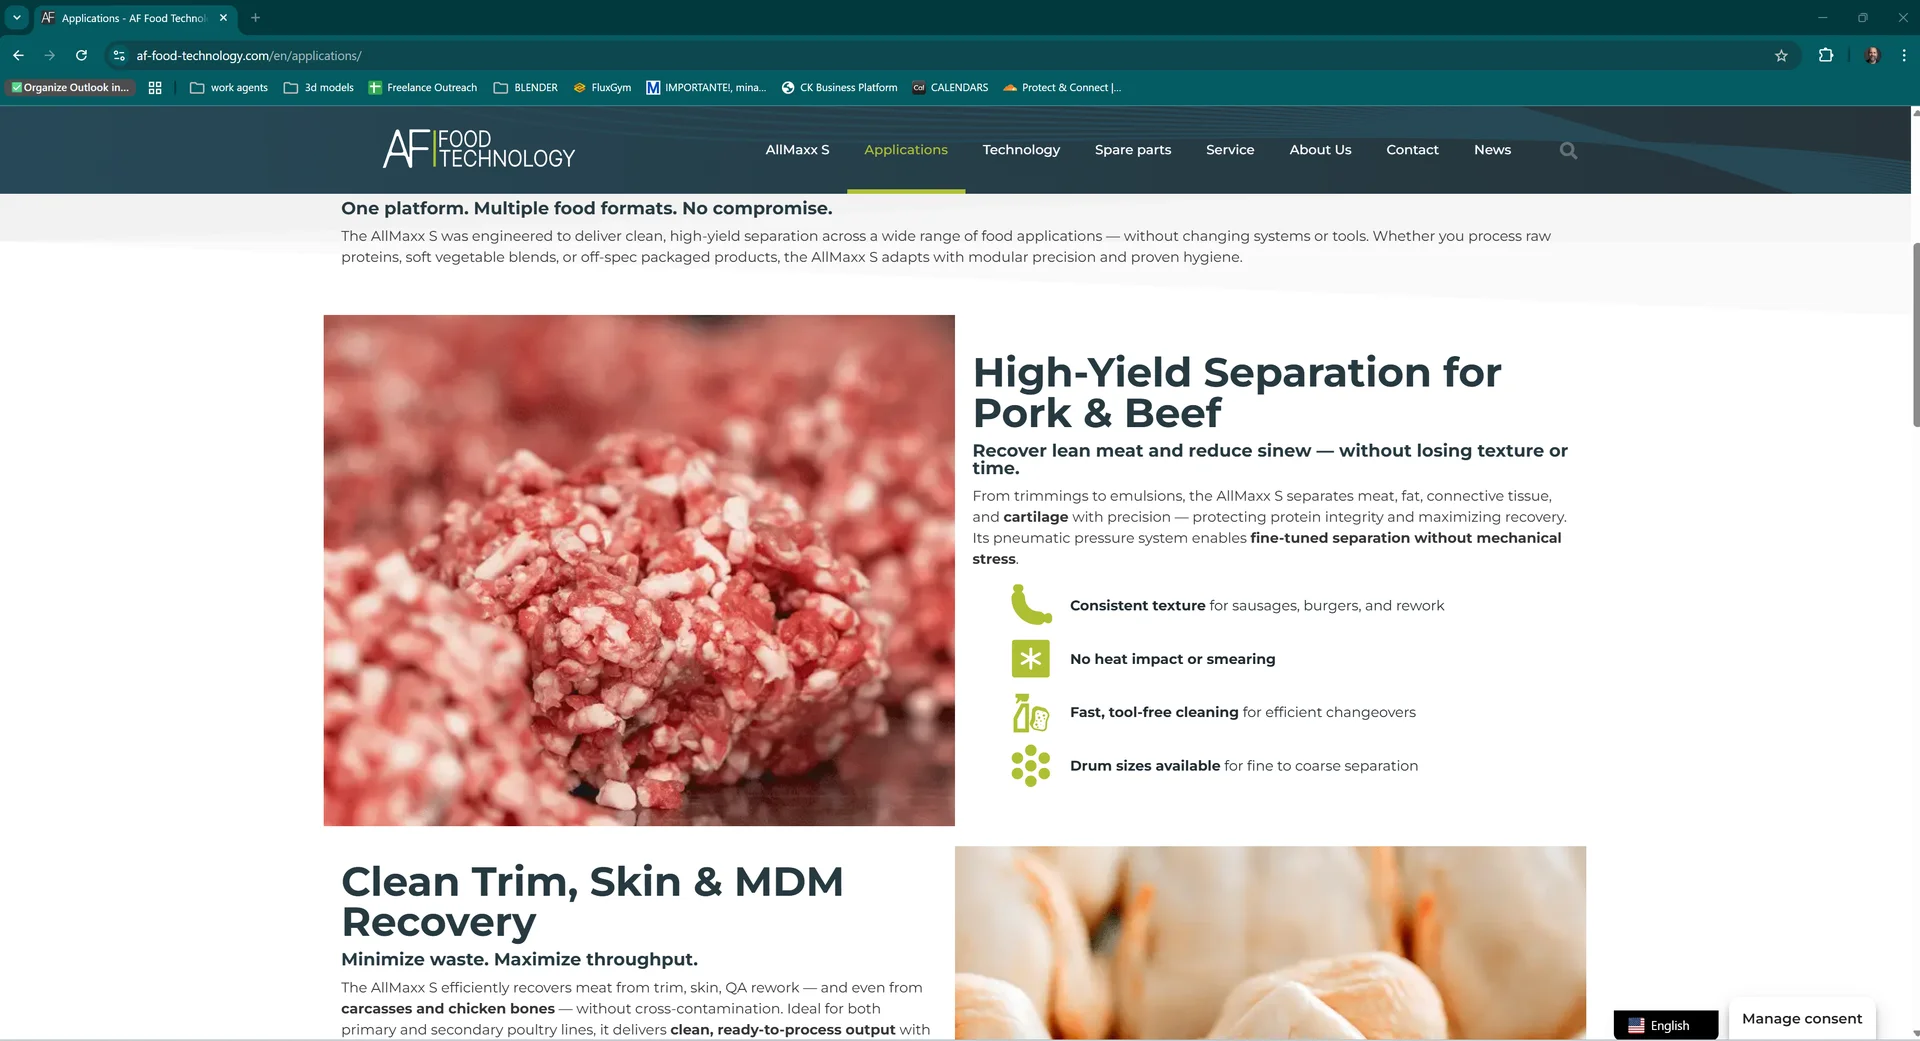Open the work agents bookmark folder
The image size is (1920, 1041).
click(x=229, y=88)
